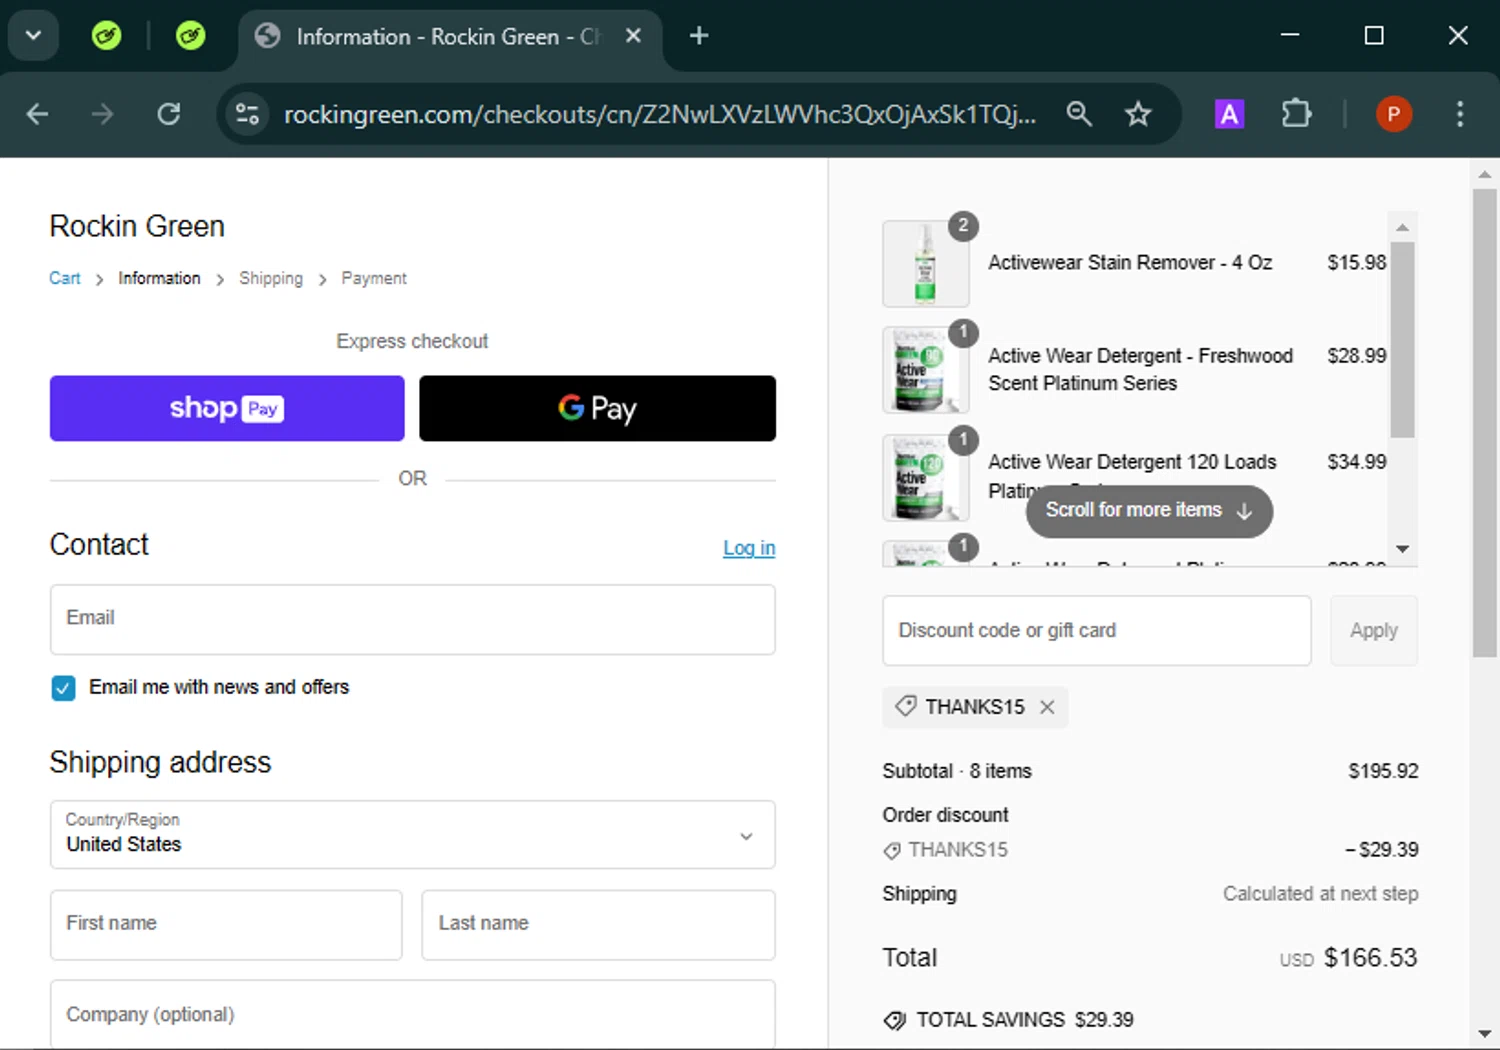Image resolution: width=1500 pixels, height=1050 pixels.
Task: Click Freshwood Scent detergent thumbnail
Action: point(926,370)
